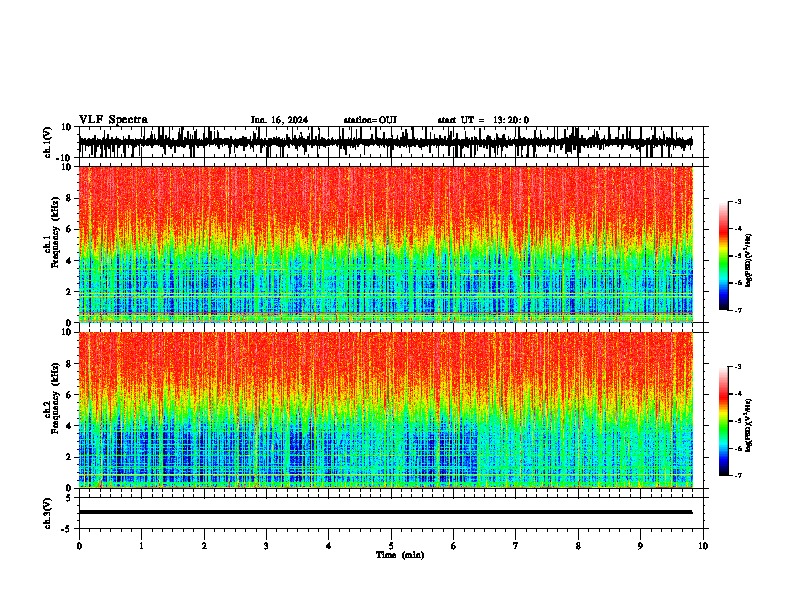
Task: Click the ch.1 "Frequency (kHz)" axis label
Action: point(55,233)
